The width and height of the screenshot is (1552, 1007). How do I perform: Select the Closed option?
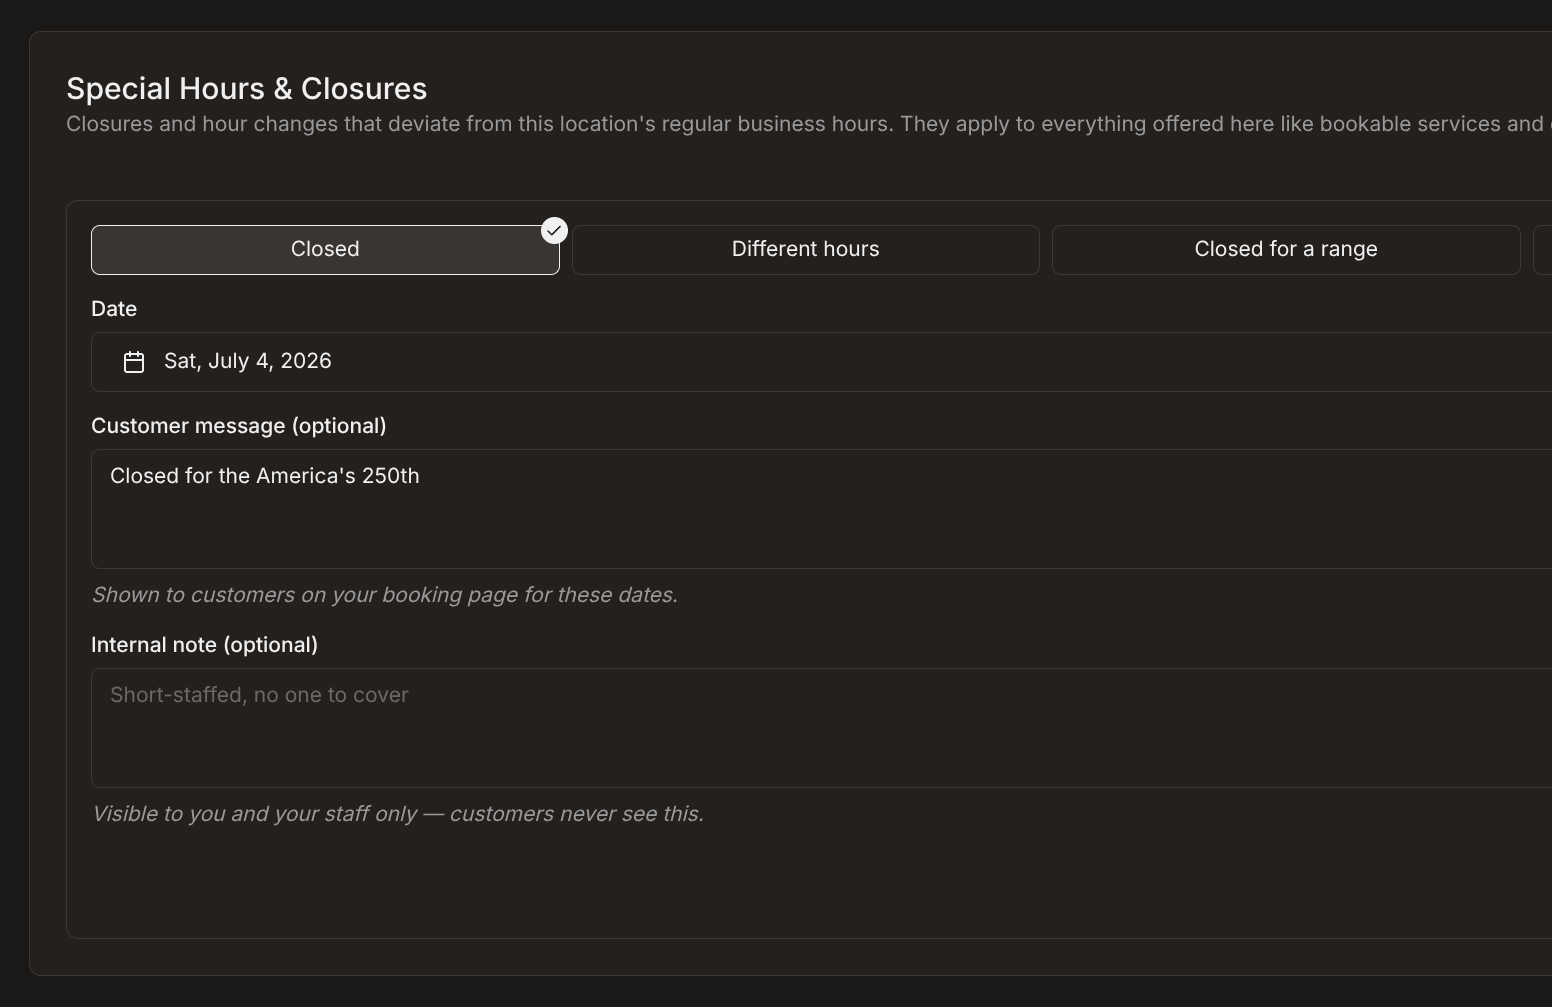[x=325, y=250]
